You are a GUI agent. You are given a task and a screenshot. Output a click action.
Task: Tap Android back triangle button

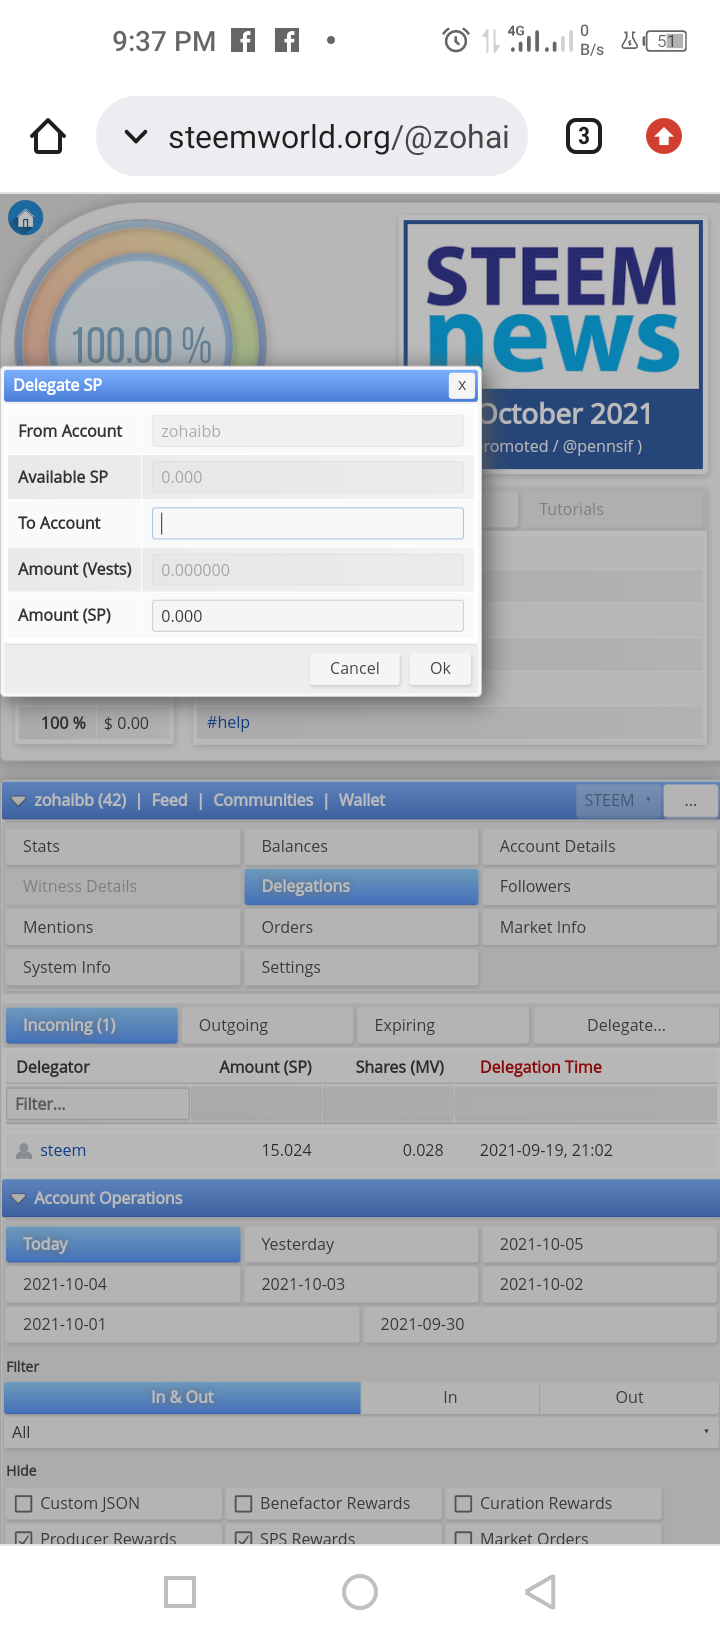540,1592
